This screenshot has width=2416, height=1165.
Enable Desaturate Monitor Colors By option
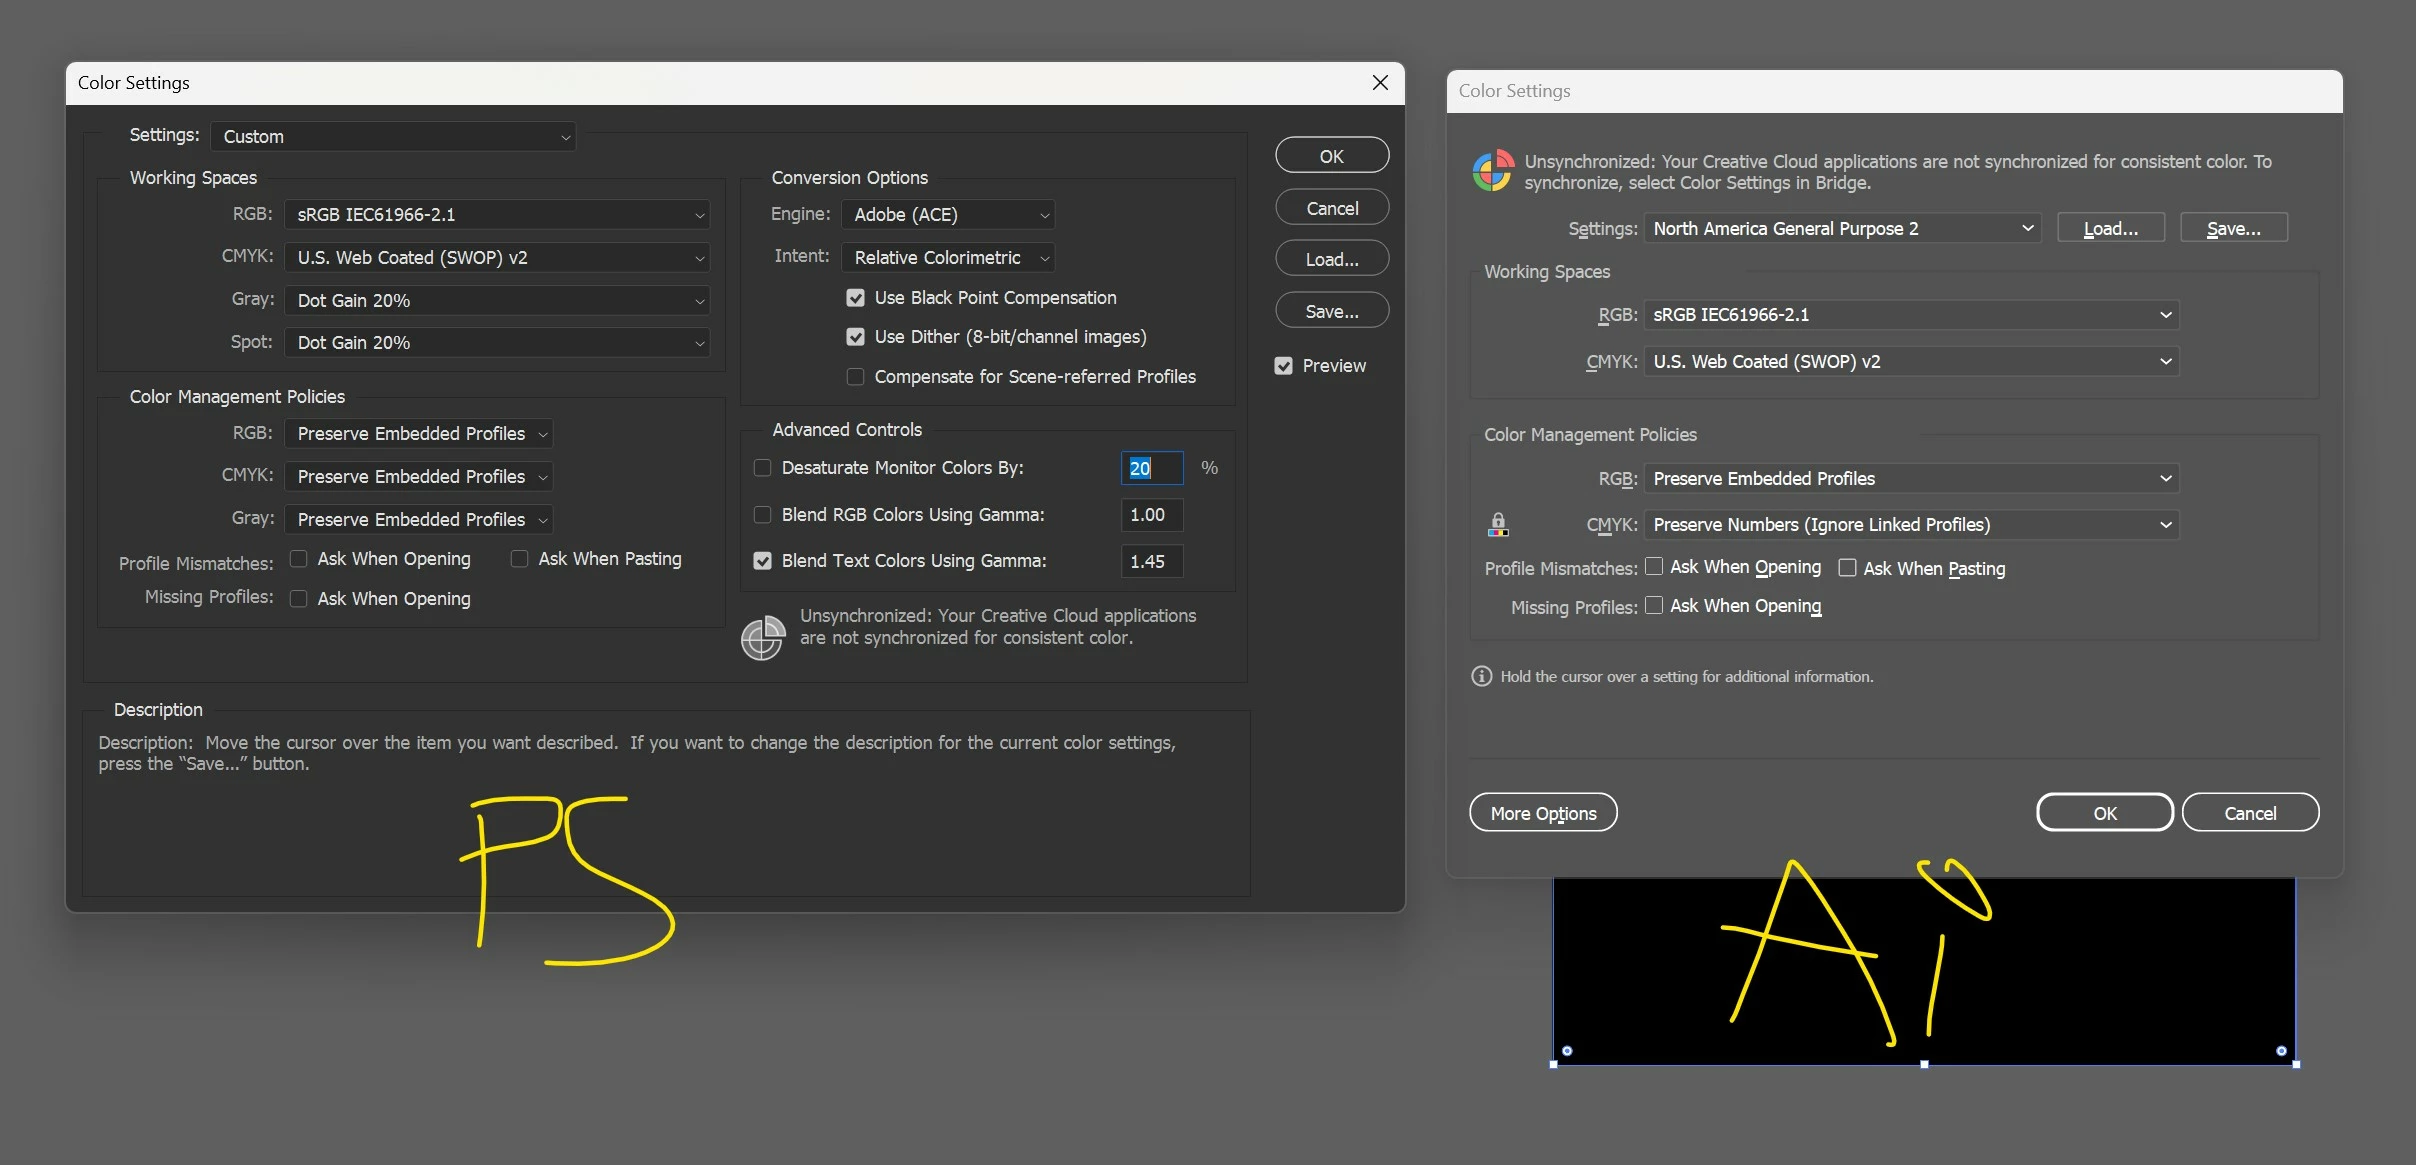click(x=762, y=468)
